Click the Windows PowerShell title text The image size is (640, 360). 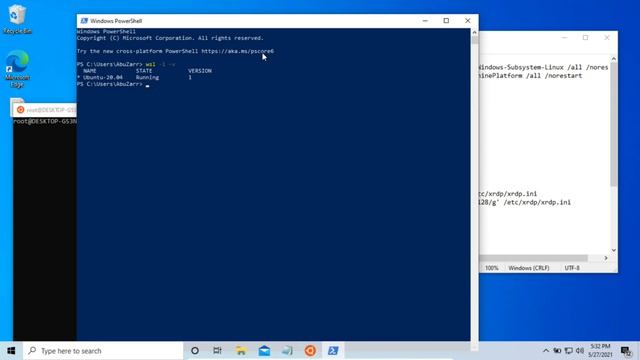(x=116, y=21)
